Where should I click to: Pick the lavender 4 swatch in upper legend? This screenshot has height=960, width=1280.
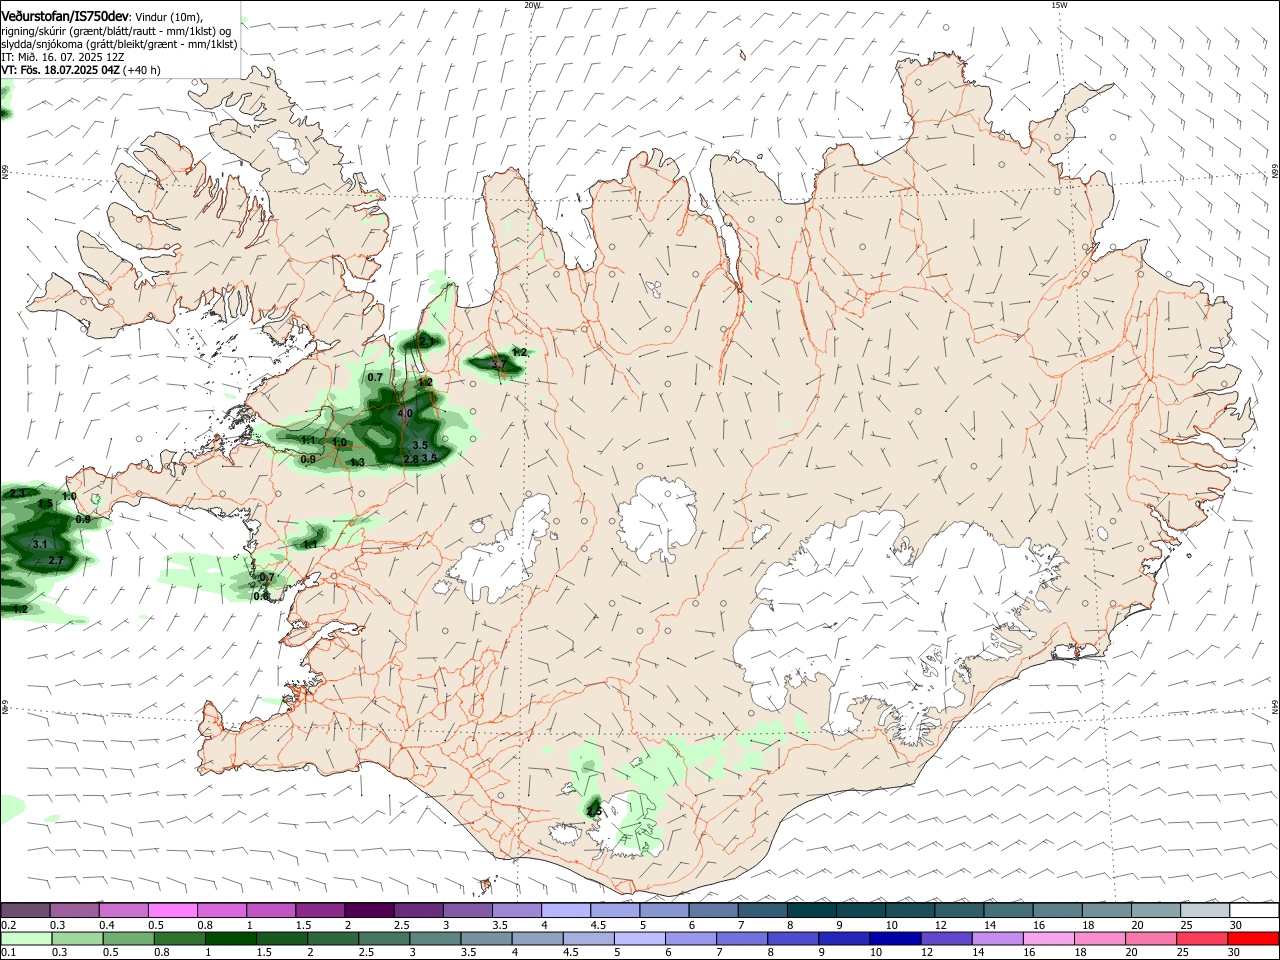coord(566,911)
